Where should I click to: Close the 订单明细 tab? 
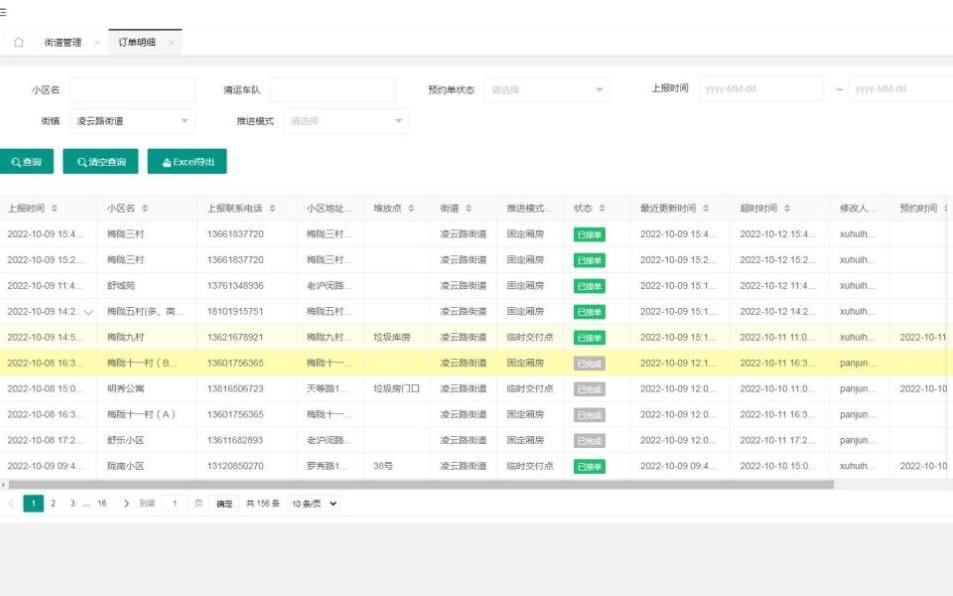171,43
